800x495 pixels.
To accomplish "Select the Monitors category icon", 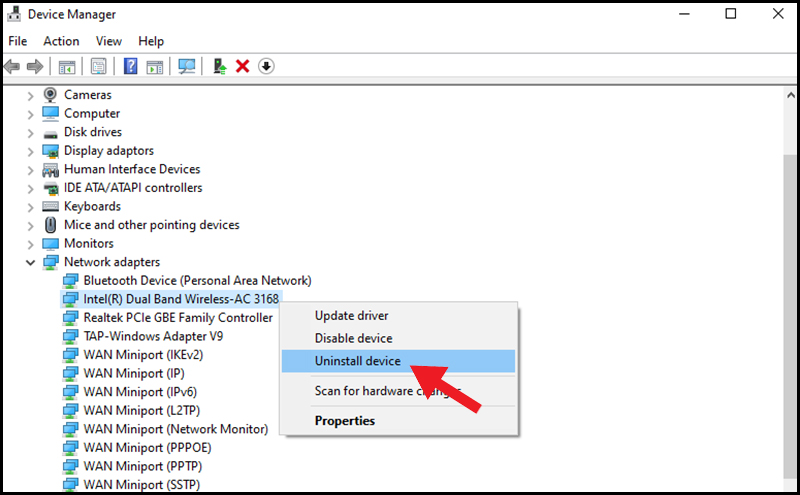I will tap(50, 244).
